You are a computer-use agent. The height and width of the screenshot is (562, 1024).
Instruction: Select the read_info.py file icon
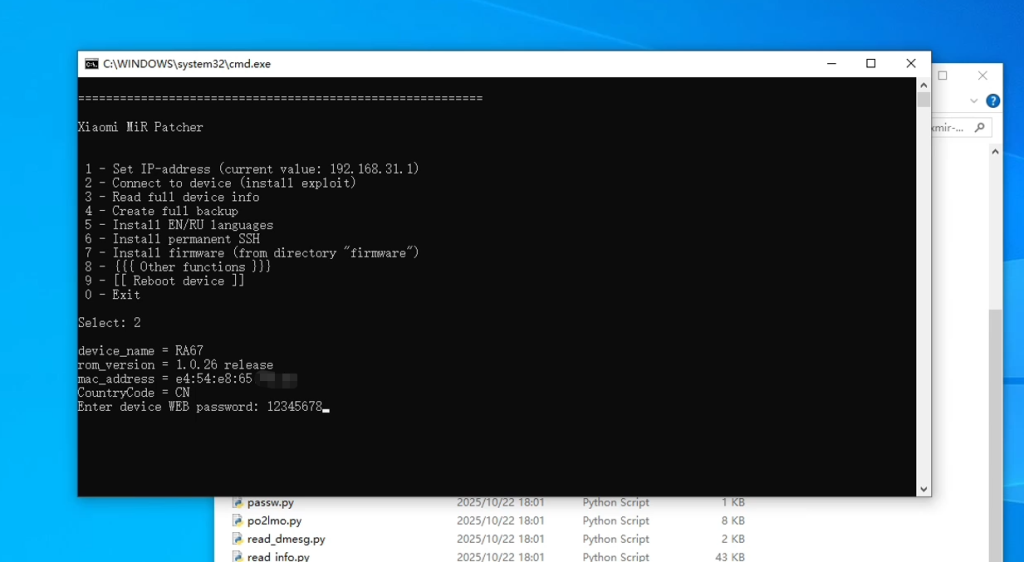click(x=238, y=556)
